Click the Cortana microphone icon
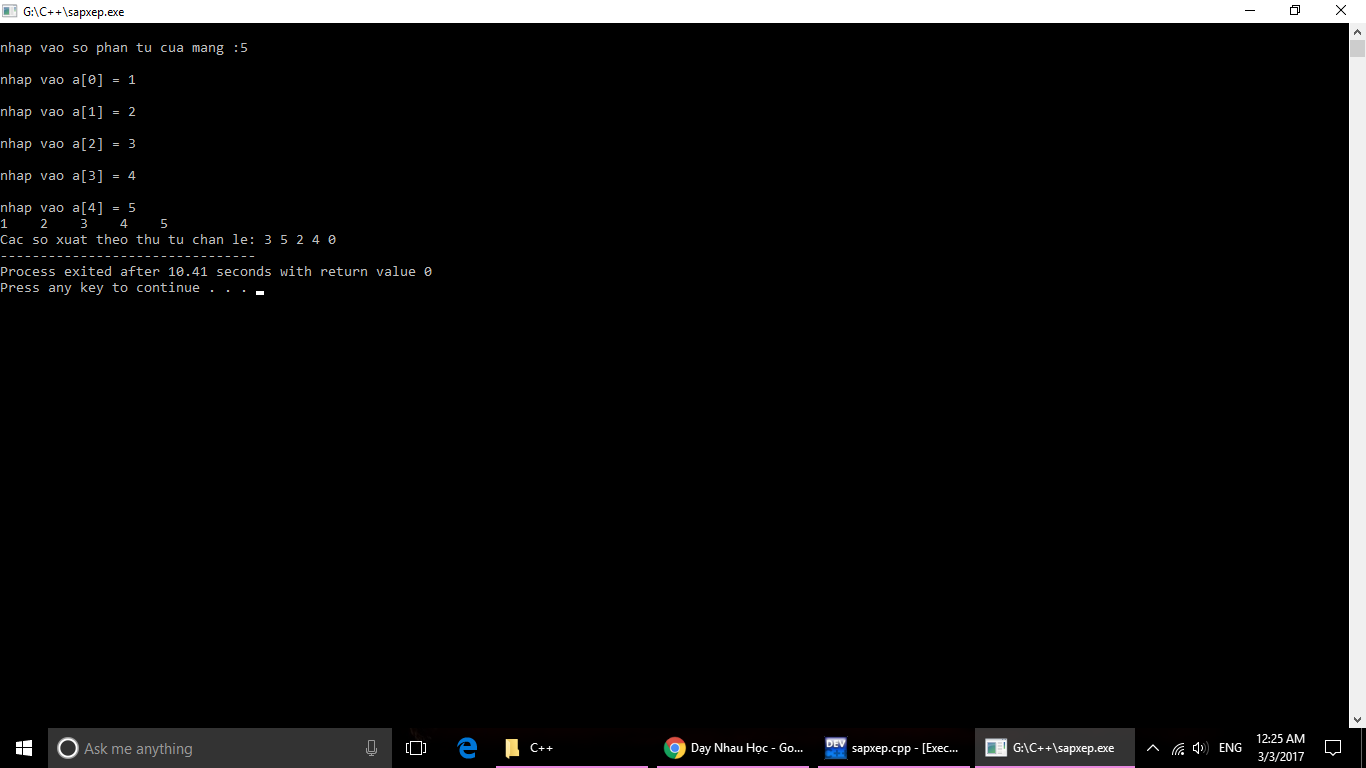Screen dimensions: 1366x768 [371, 748]
